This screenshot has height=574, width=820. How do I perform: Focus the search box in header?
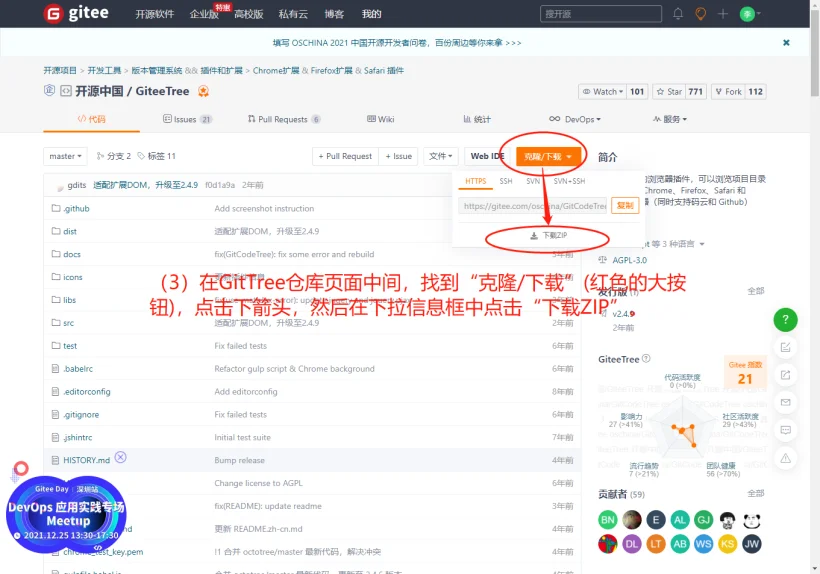click(601, 14)
